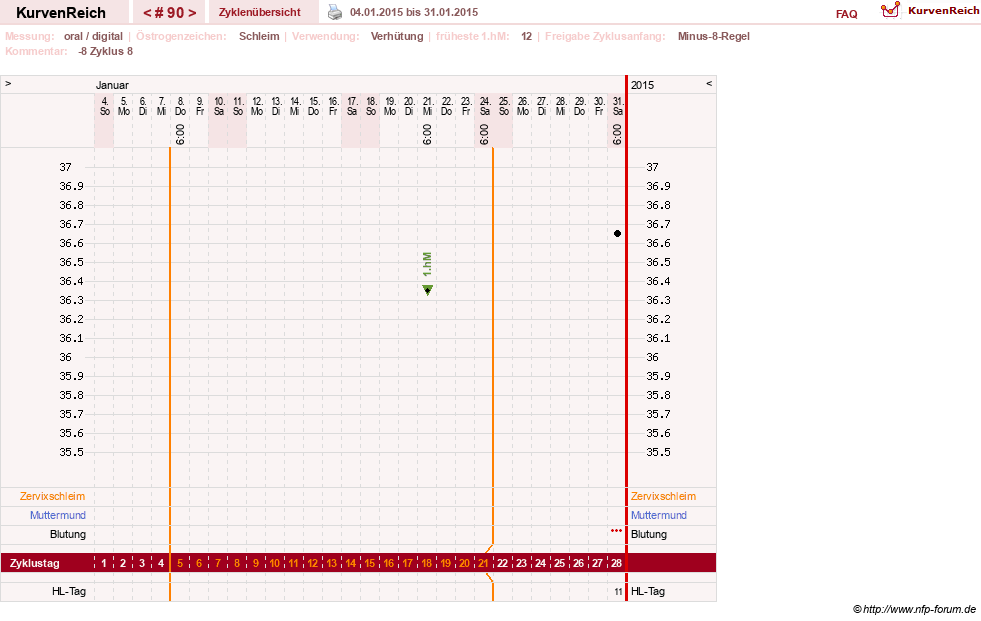Select cycle day 14
981x621 pixels.
point(351,563)
